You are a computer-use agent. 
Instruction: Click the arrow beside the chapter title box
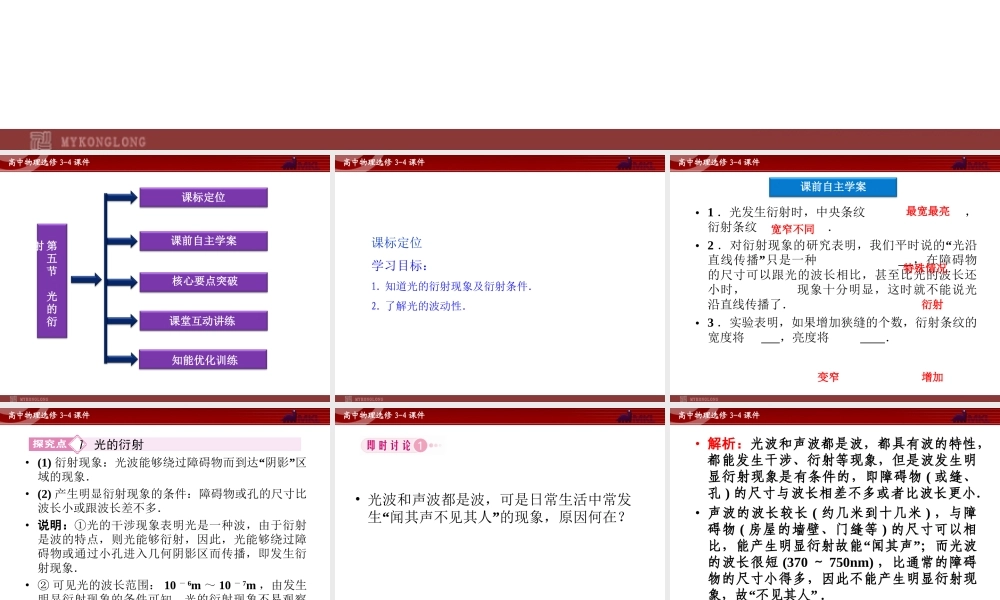pos(86,280)
